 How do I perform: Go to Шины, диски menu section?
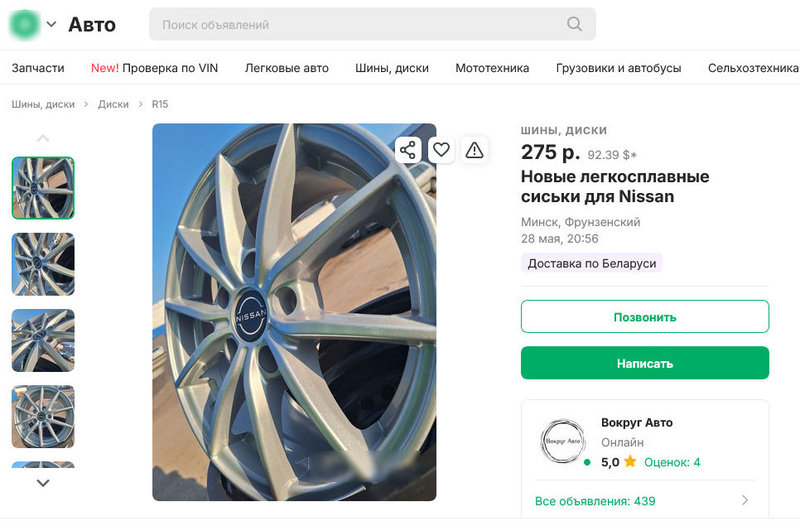[x=392, y=68]
